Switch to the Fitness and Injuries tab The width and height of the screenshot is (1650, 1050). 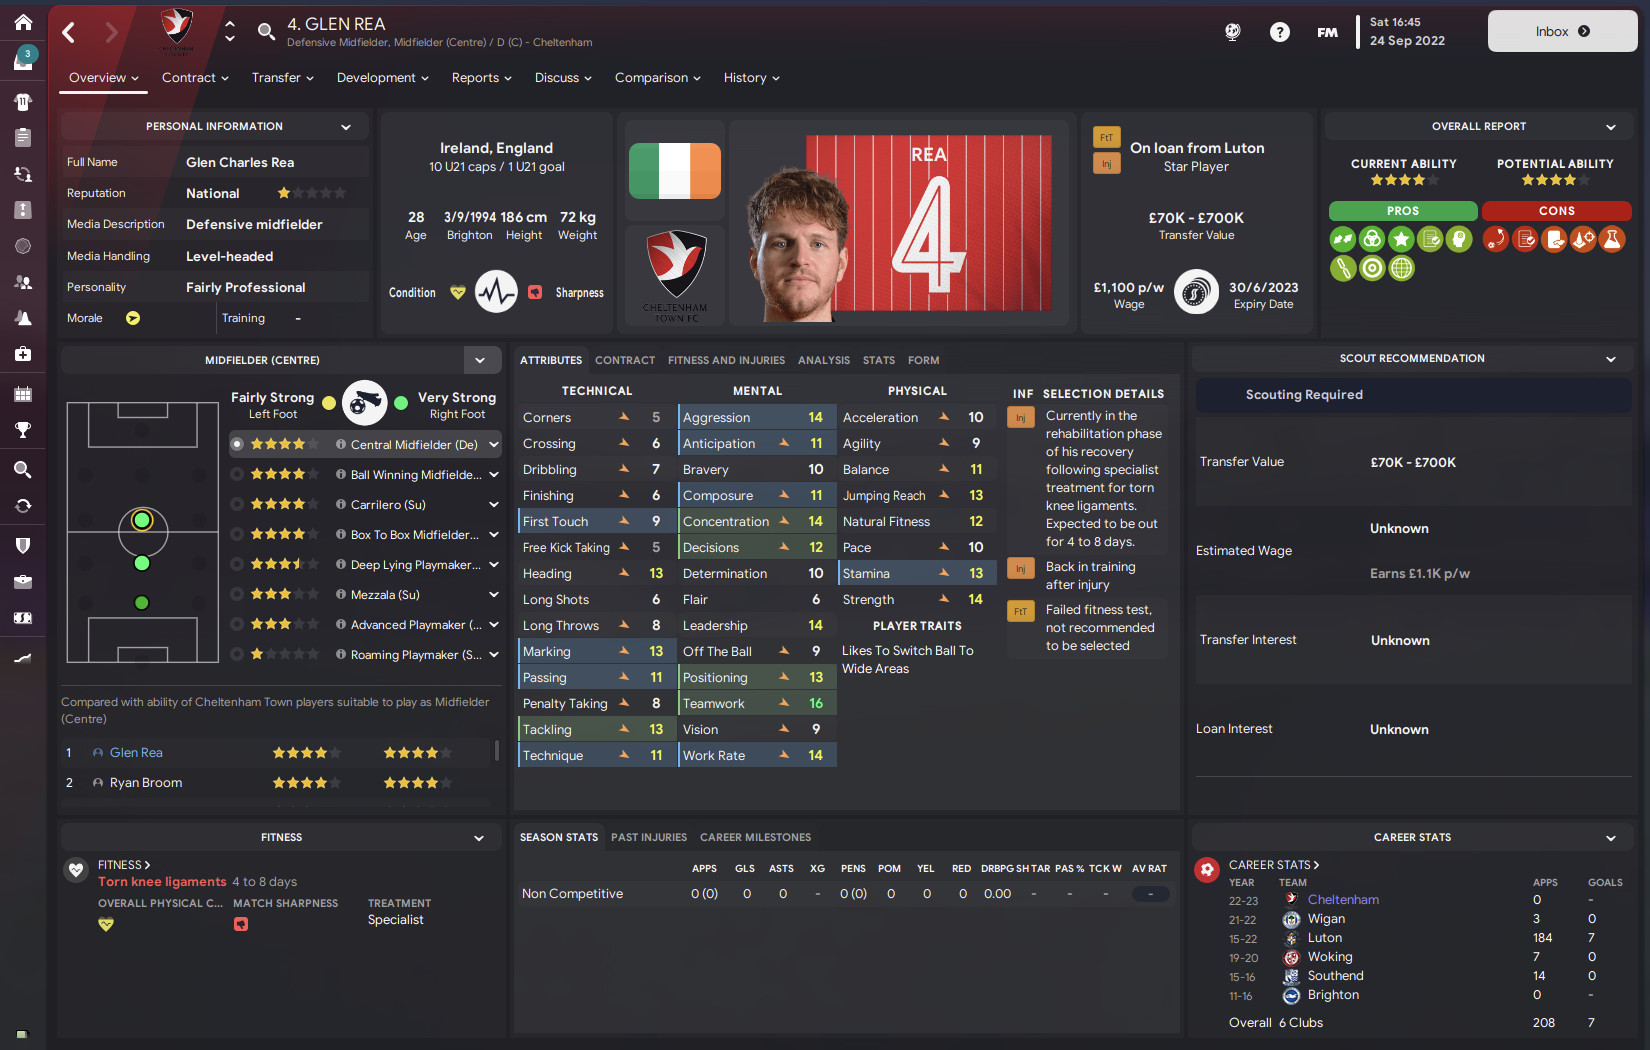point(726,360)
